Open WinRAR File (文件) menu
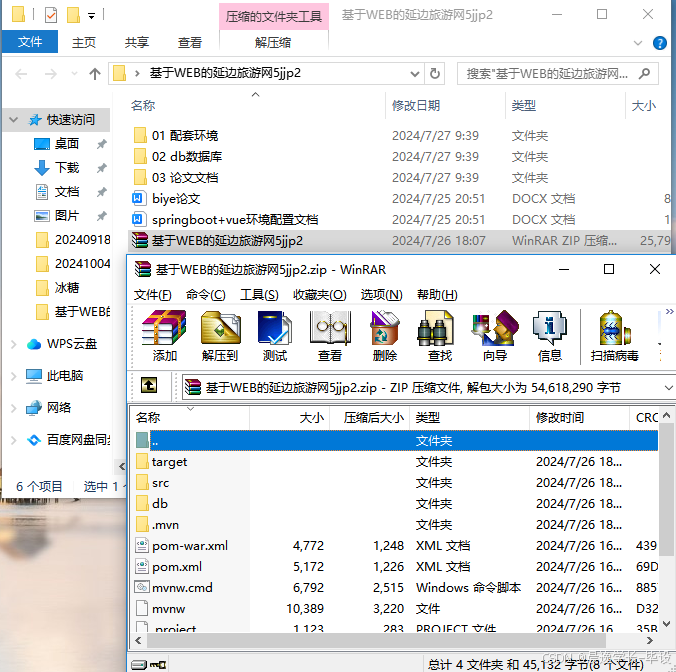This screenshot has width=676, height=672. point(152,295)
